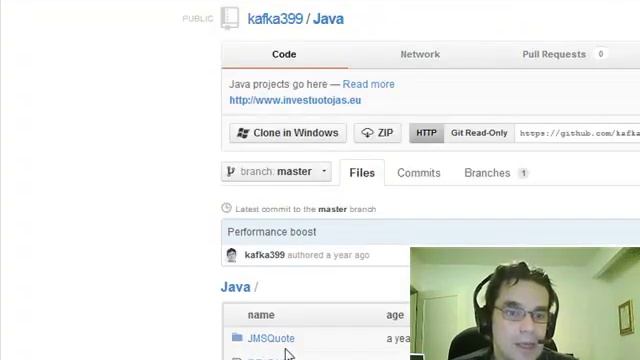Click the JMSQuote folder icon

pos(237,337)
